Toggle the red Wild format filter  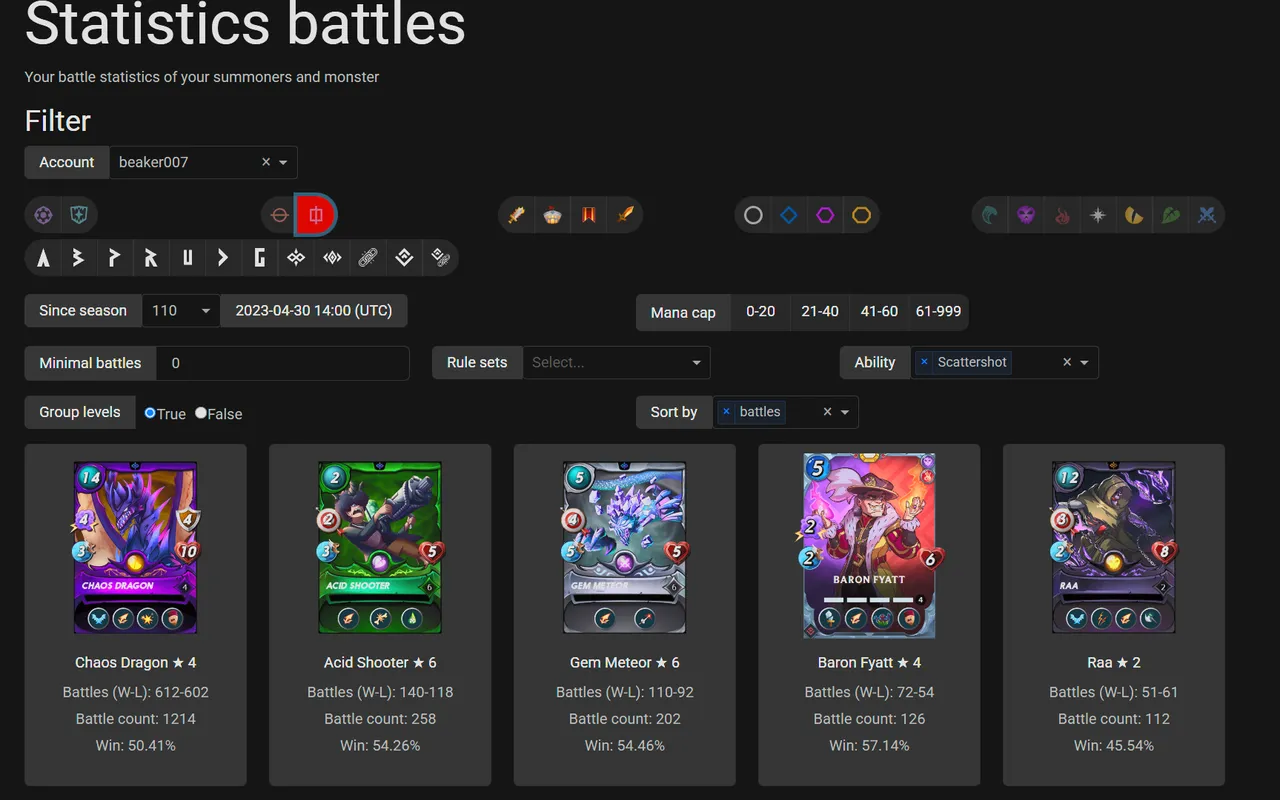pos(316,215)
